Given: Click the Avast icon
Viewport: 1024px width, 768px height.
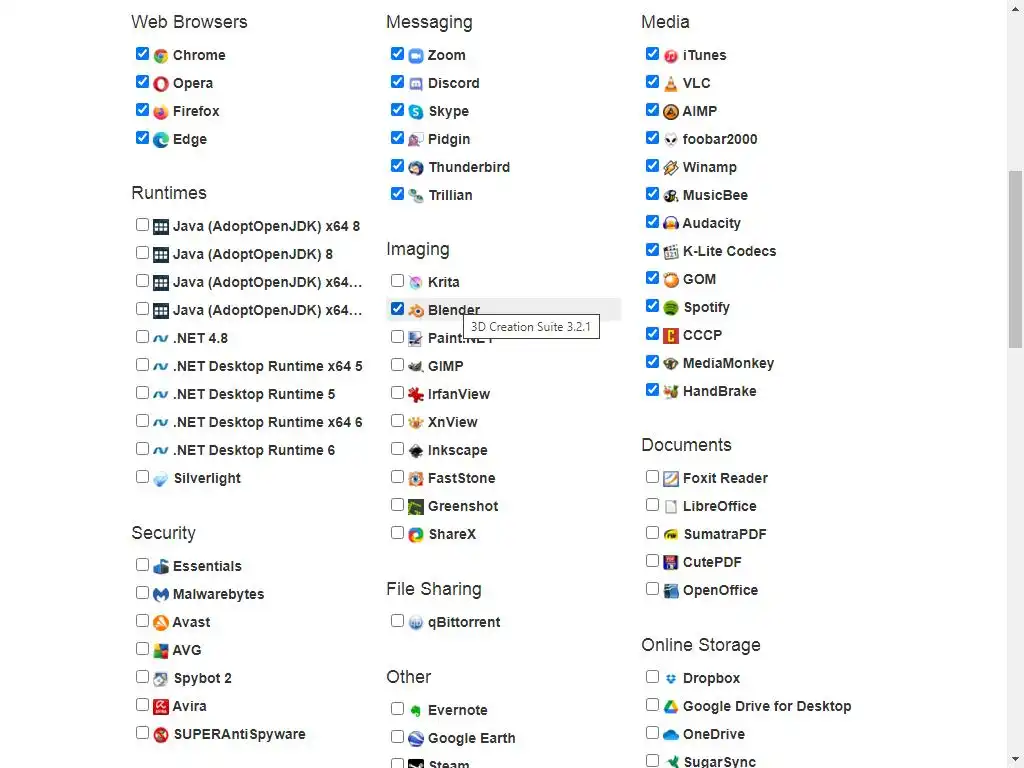Looking at the screenshot, I should tap(161, 622).
